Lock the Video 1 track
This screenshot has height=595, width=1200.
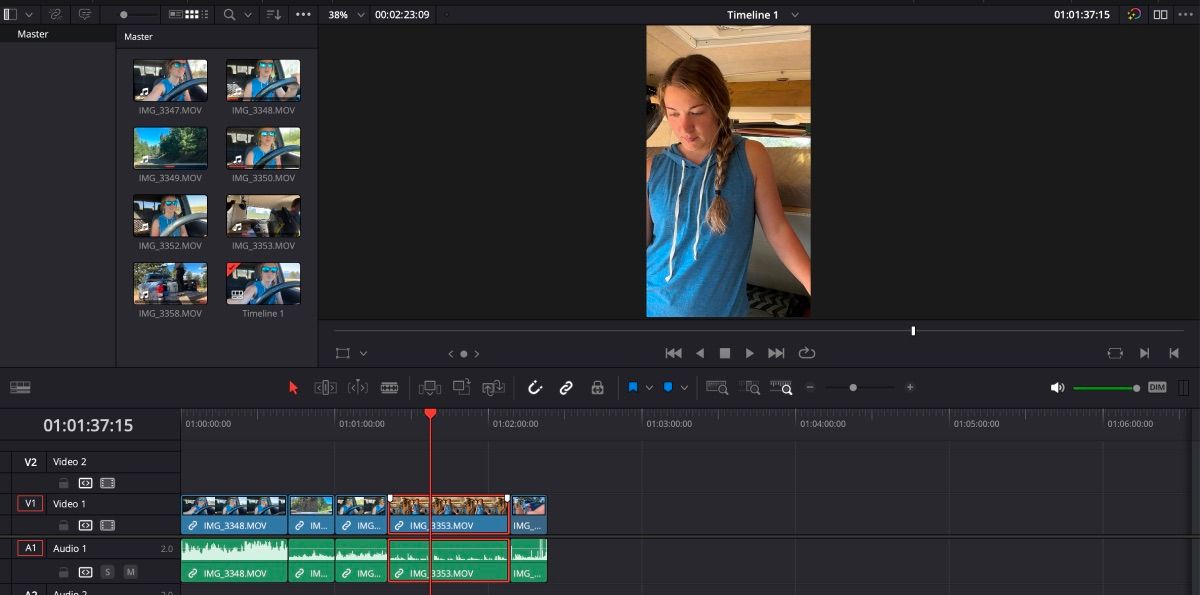coord(64,525)
